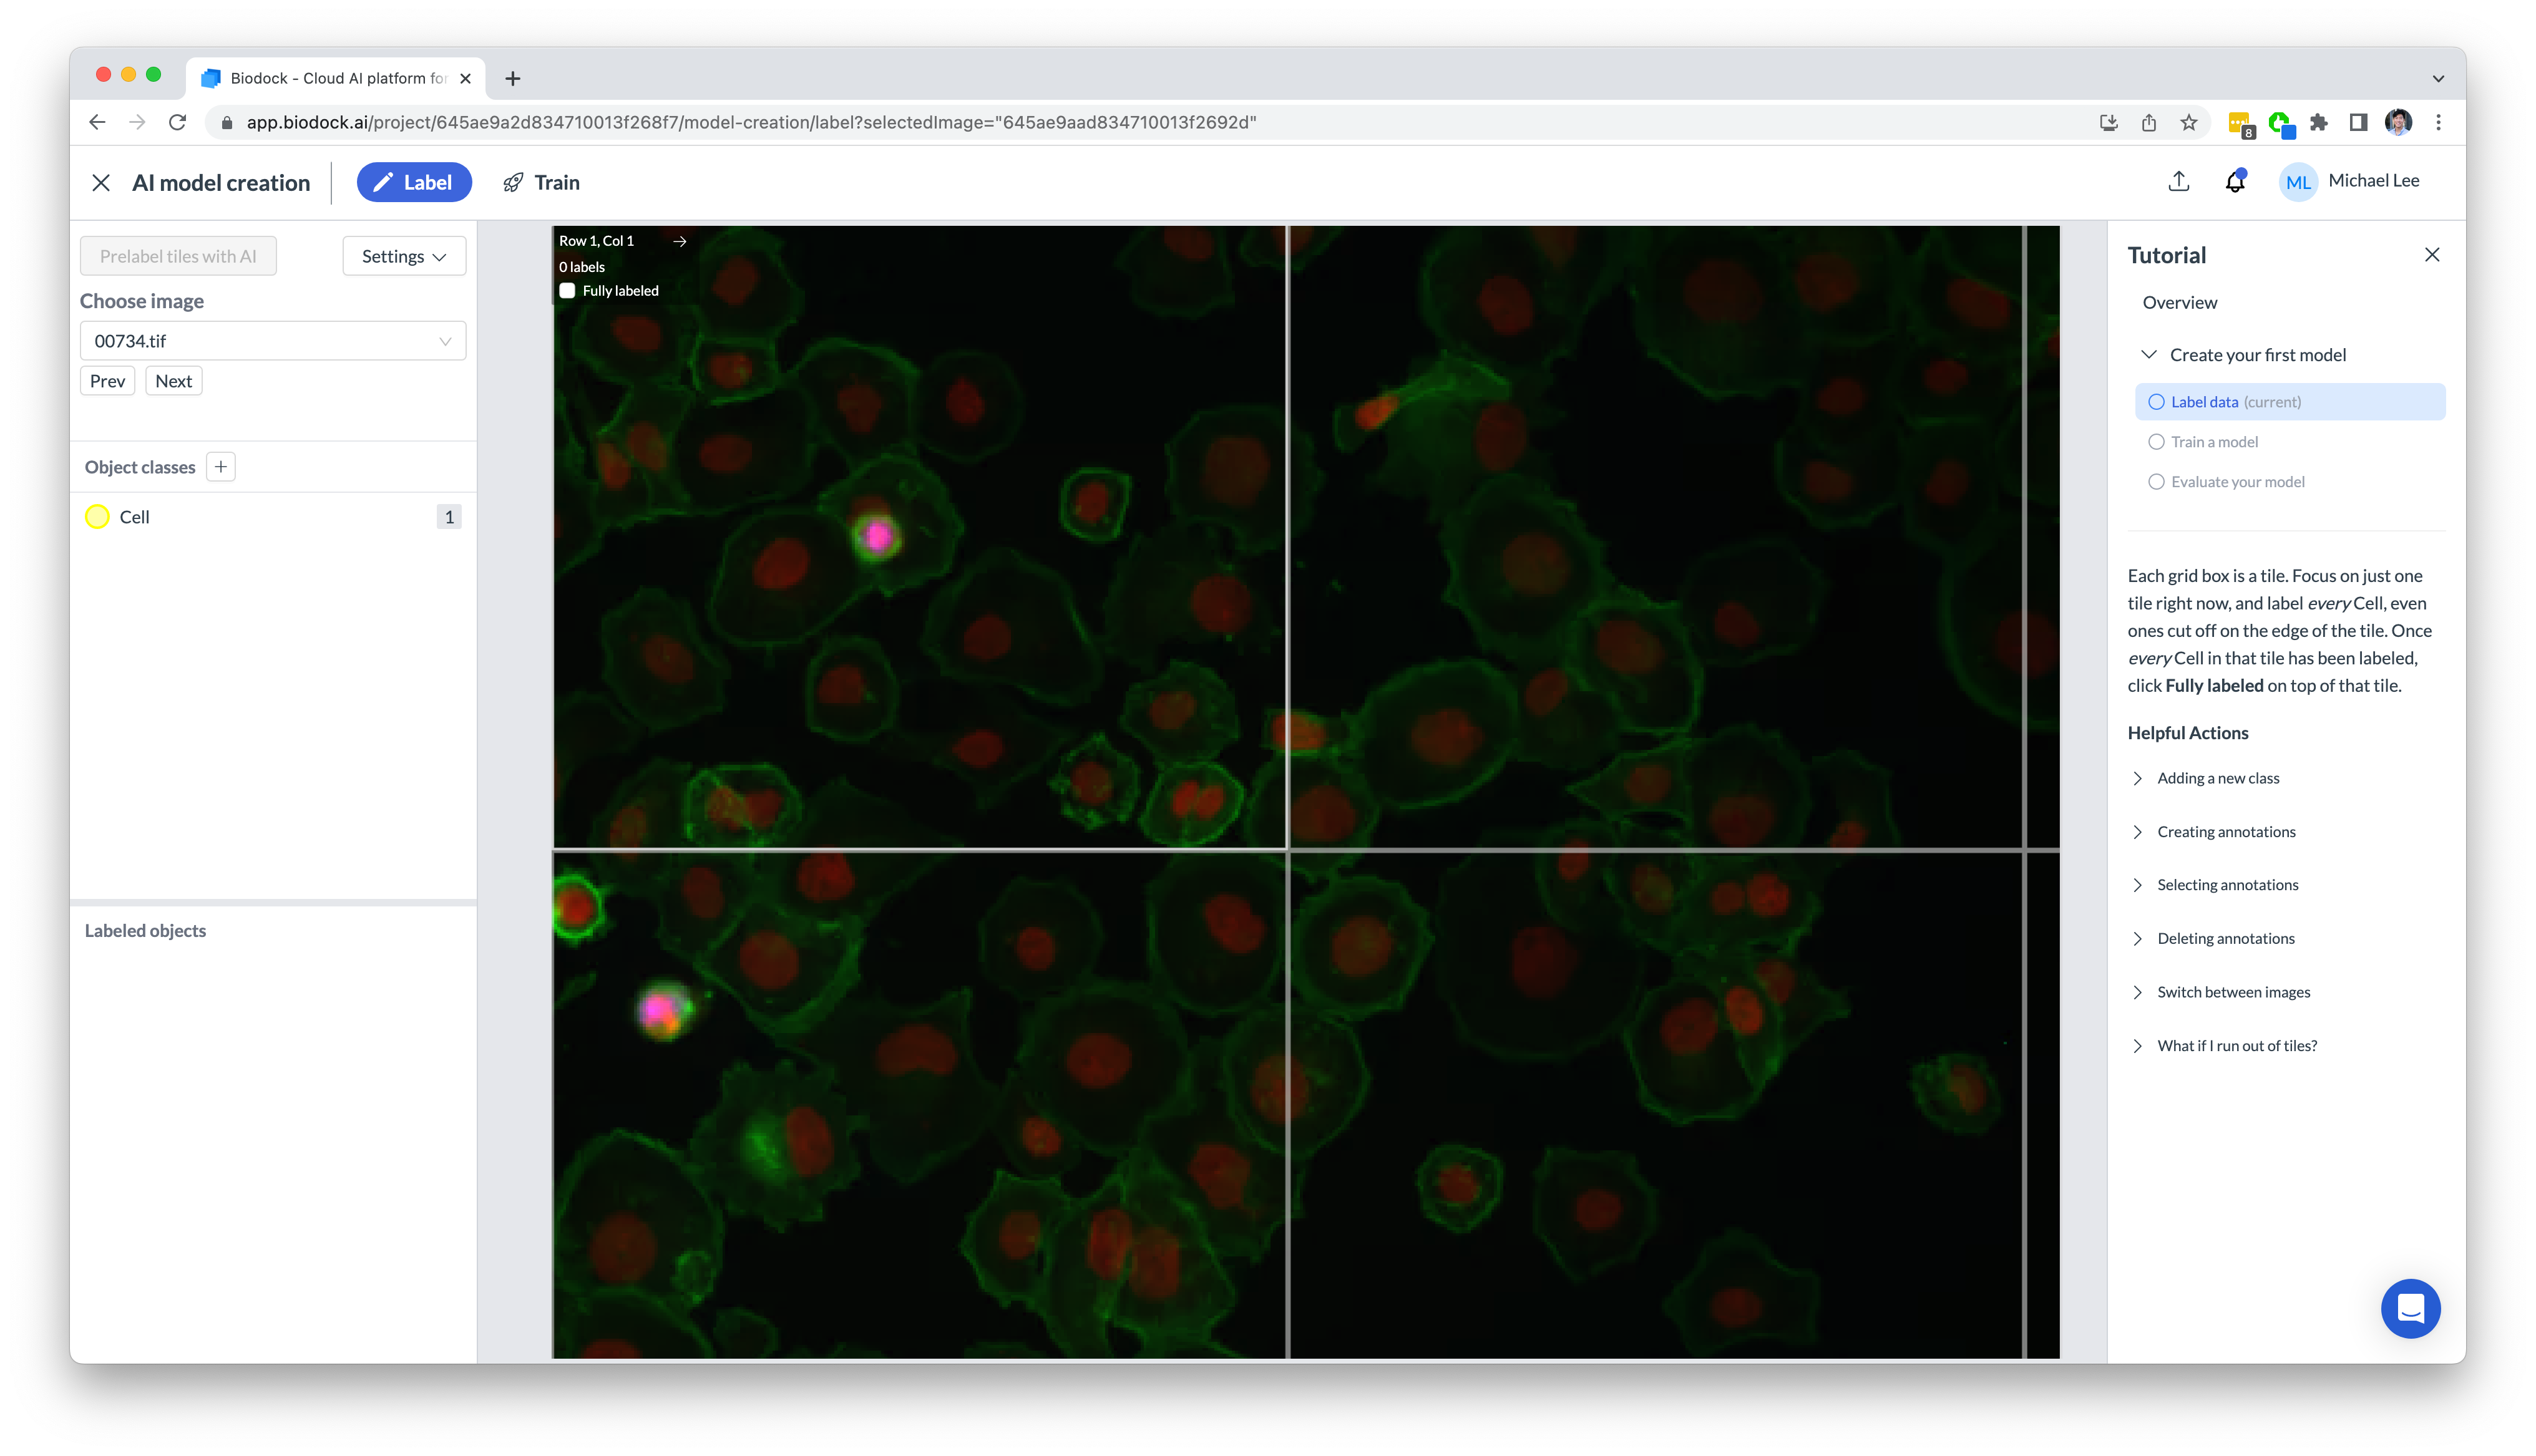The width and height of the screenshot is (2536, 1456).
Task: Click the Prev image button
Action: click(x=107, y=381)
